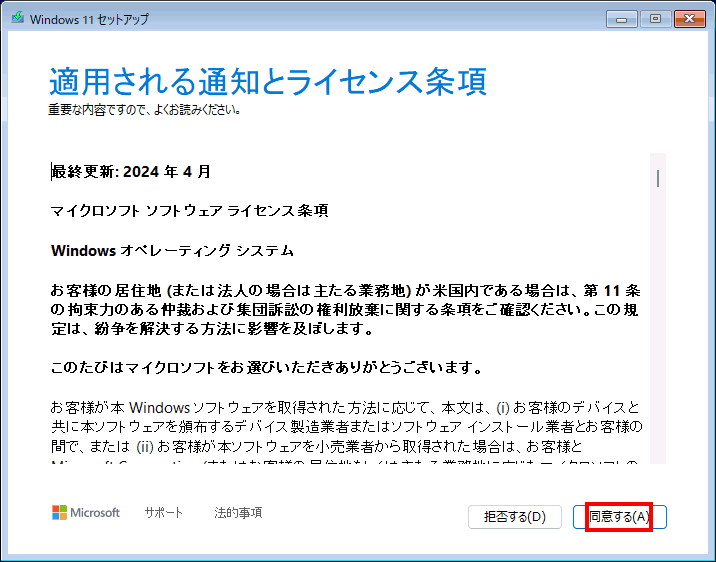Click the 同意する(A) accept button
Image resolution: width=716 pixels, height=562 pixels.
click(620, 517)
